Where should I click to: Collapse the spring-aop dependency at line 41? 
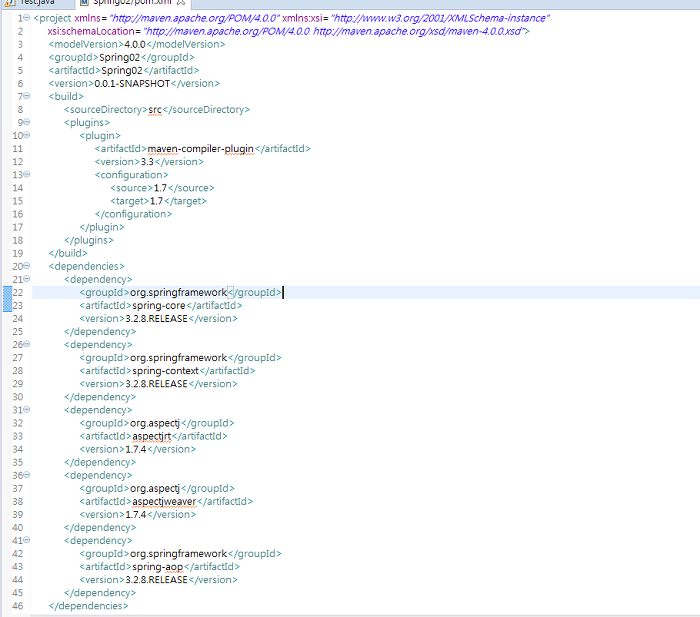pyautogui.click(x=26, y=539)
